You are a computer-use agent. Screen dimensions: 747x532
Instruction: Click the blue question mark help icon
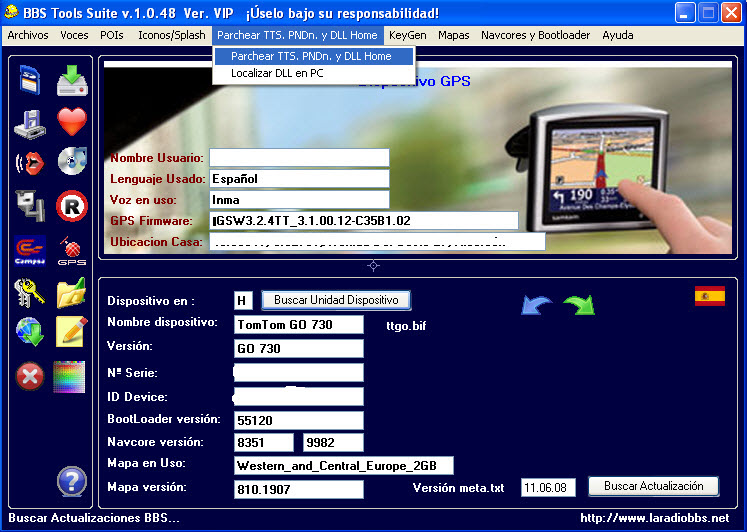click(x=71, y=482)
